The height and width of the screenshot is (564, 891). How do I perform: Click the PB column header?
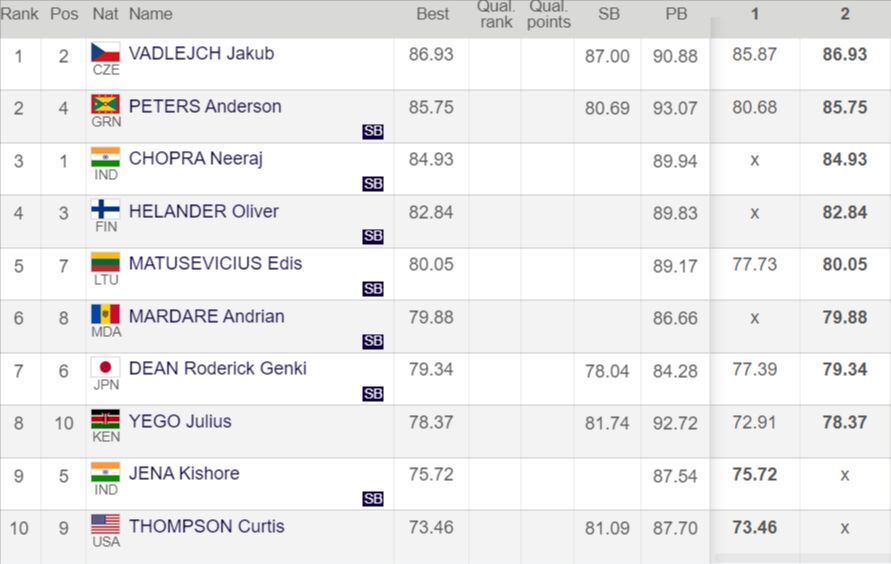676,14
